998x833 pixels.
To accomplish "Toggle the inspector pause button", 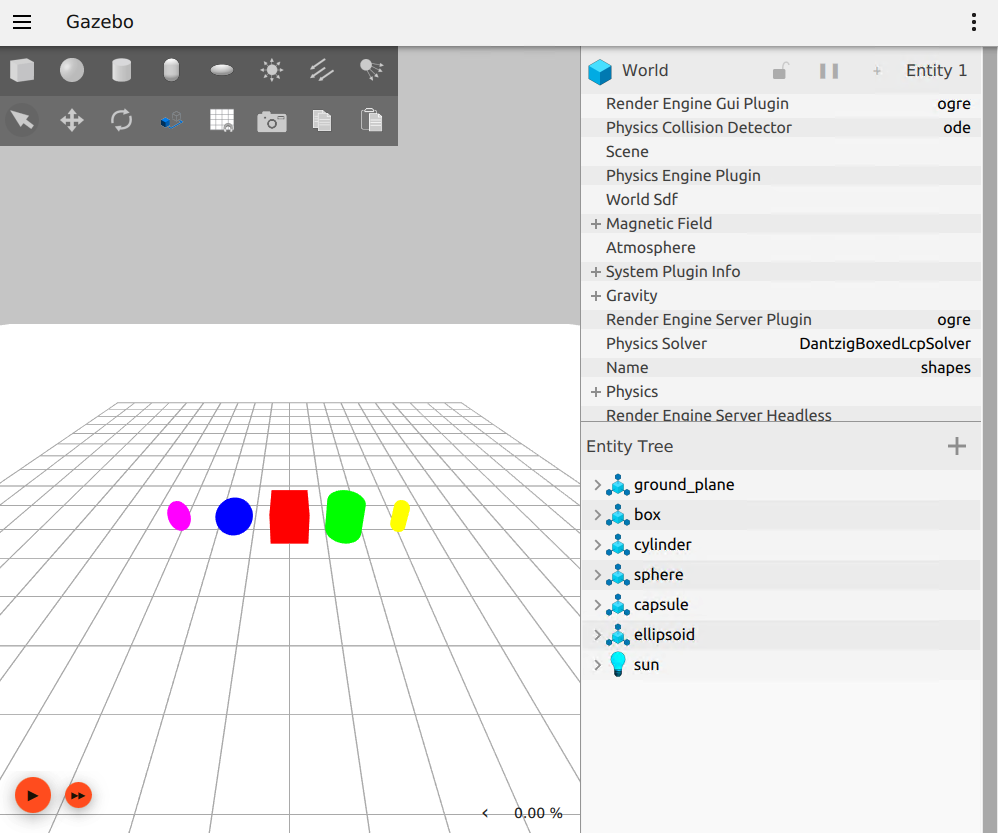I will 829,71.
